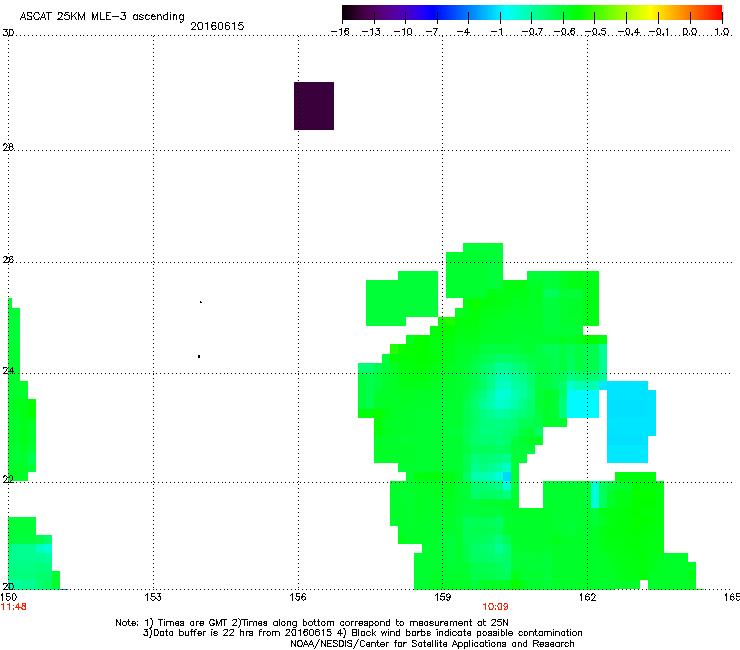Click the note line 'Data buffer is 22 hrs'
This screenshot has width=740, height=650.
(x=363, y=633)
